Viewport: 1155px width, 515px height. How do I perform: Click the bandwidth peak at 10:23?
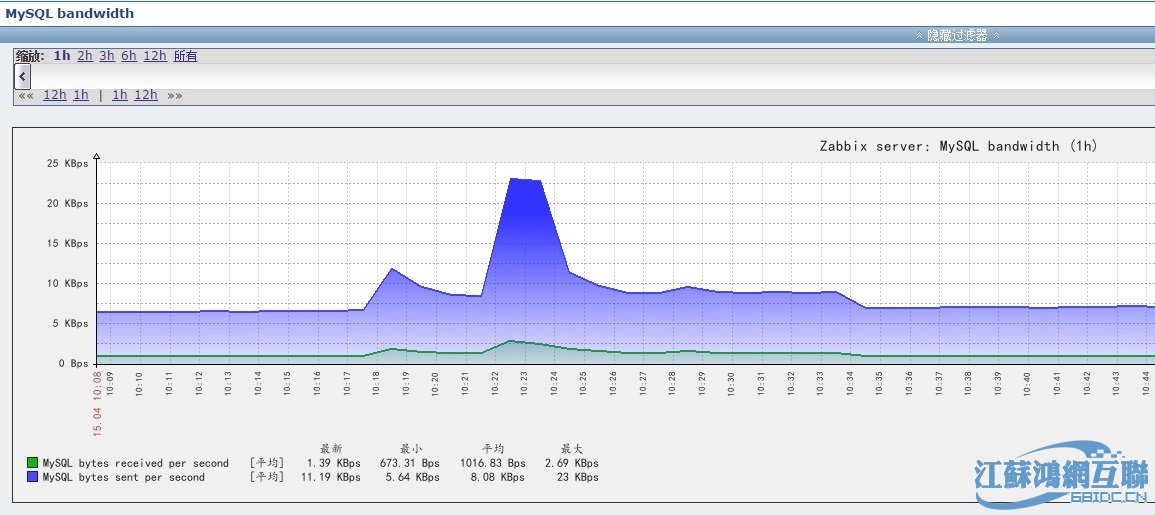click(x=526, y=180)
